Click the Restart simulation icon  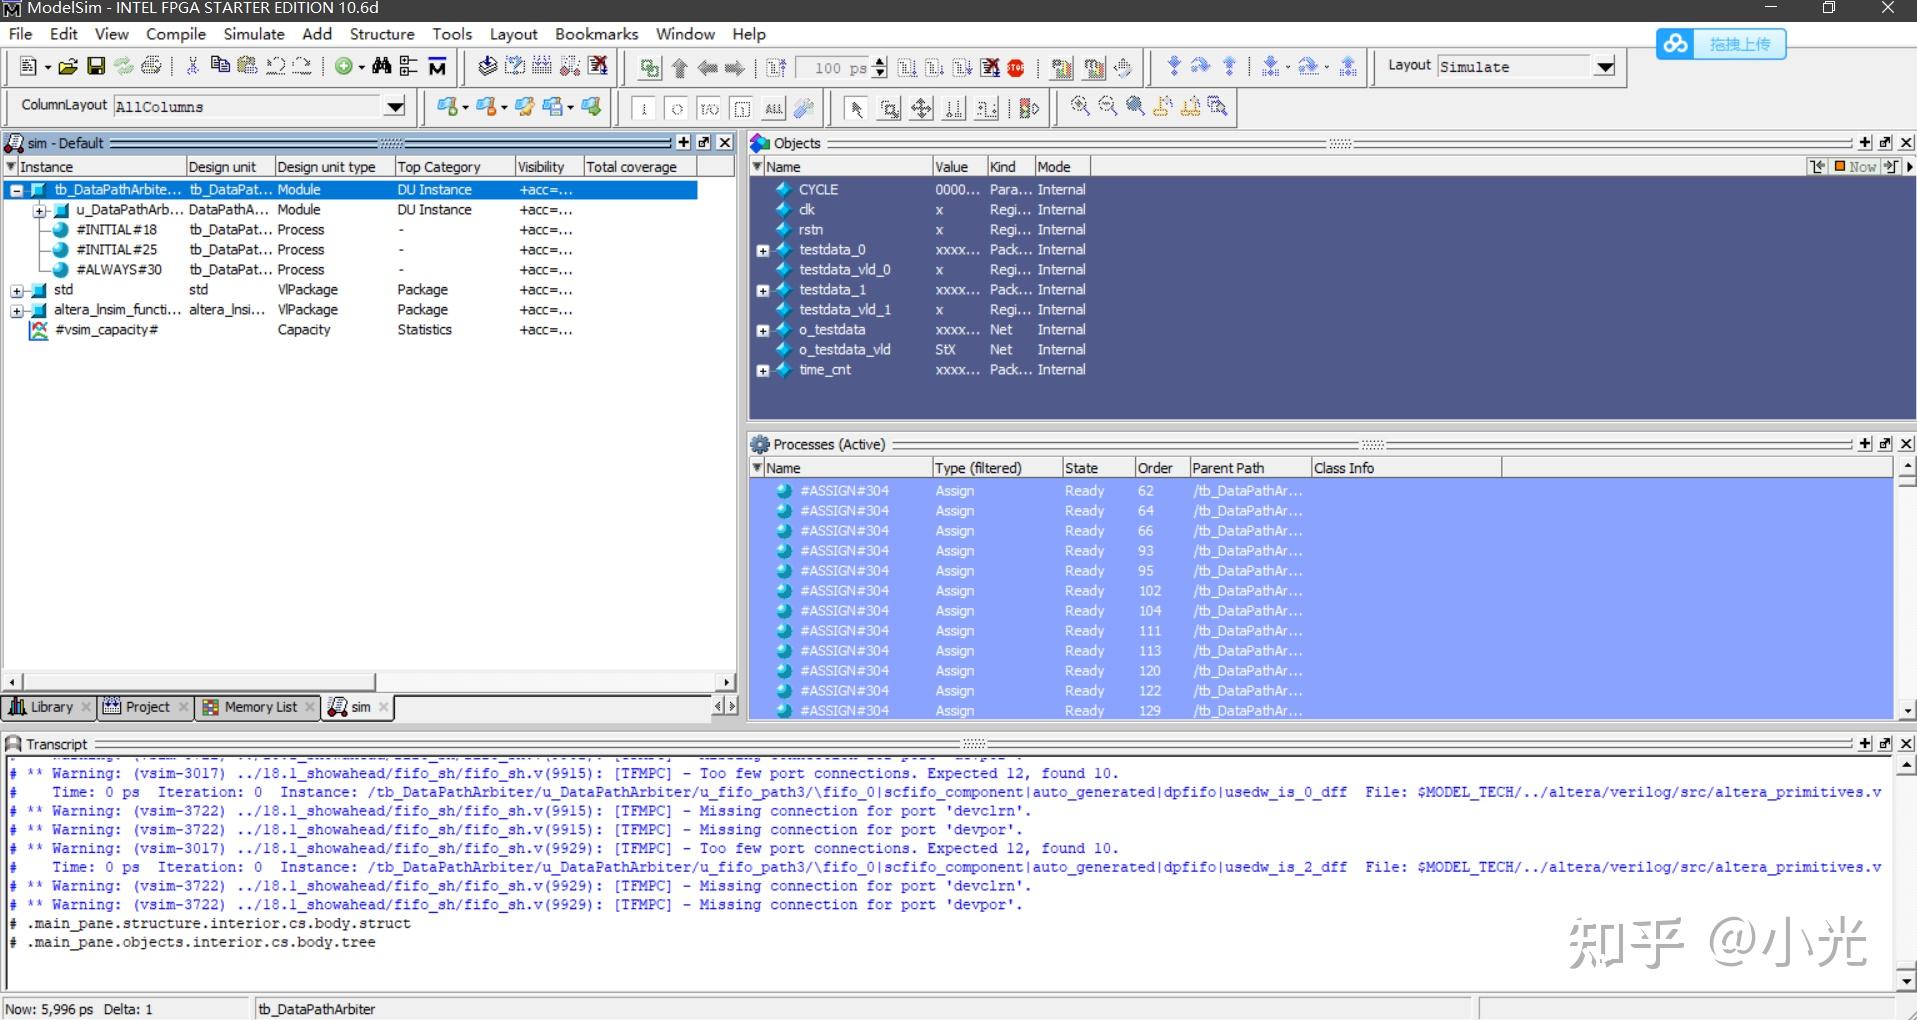point(776,68)
